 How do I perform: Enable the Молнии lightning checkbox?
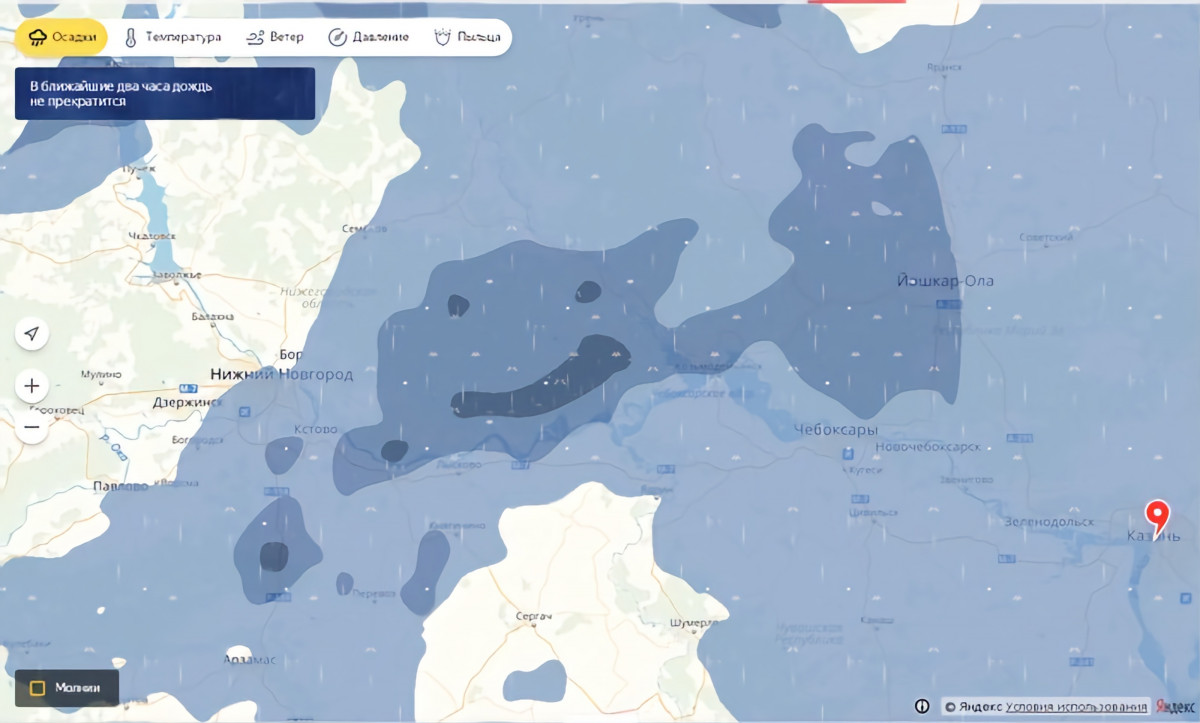coord(38,688)
